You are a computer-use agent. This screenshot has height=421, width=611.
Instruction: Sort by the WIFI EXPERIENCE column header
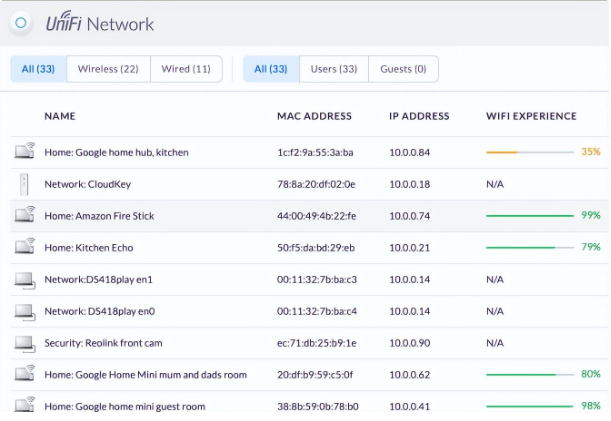[x=532, y=116]
